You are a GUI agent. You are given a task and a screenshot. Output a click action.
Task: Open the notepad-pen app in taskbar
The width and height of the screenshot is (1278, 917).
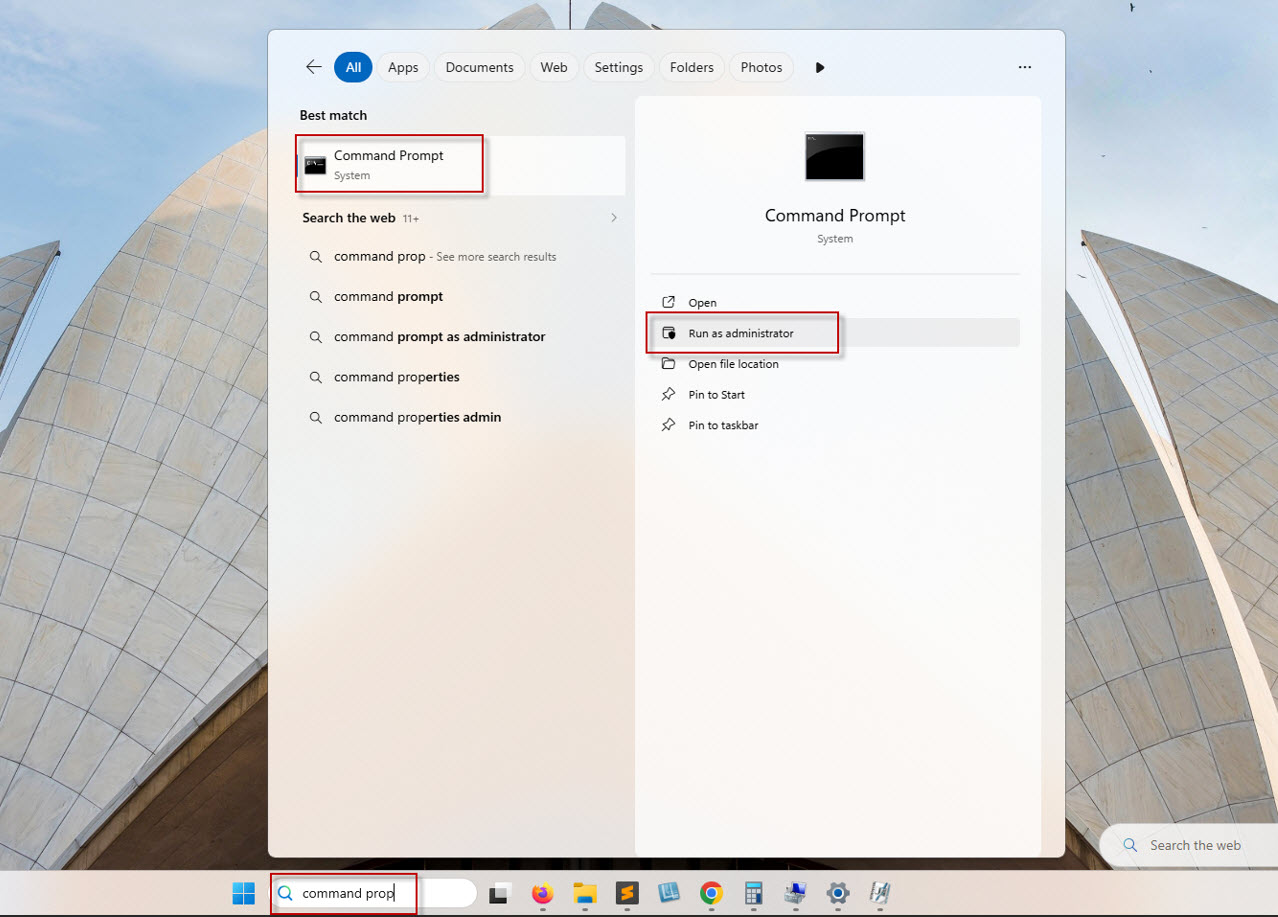880,893
